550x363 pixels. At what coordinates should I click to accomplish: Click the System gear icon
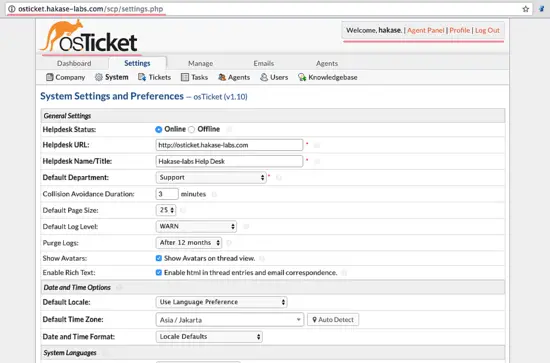coord(99,77)
